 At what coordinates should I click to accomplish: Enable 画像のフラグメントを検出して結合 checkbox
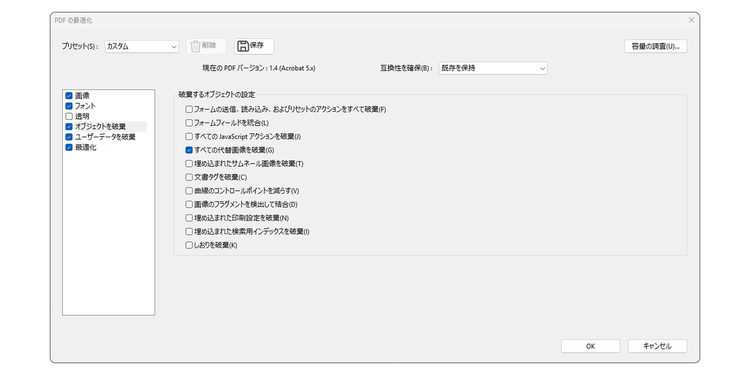189,204
